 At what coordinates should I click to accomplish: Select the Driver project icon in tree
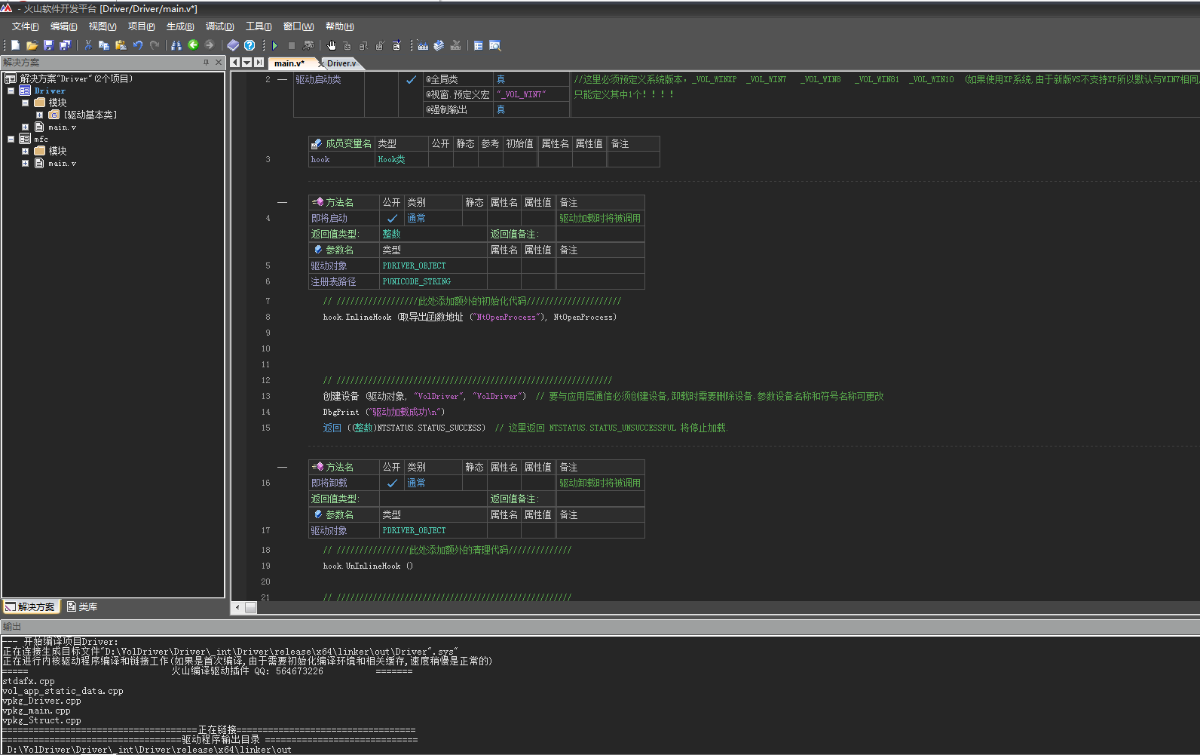[x=24, y=90]
